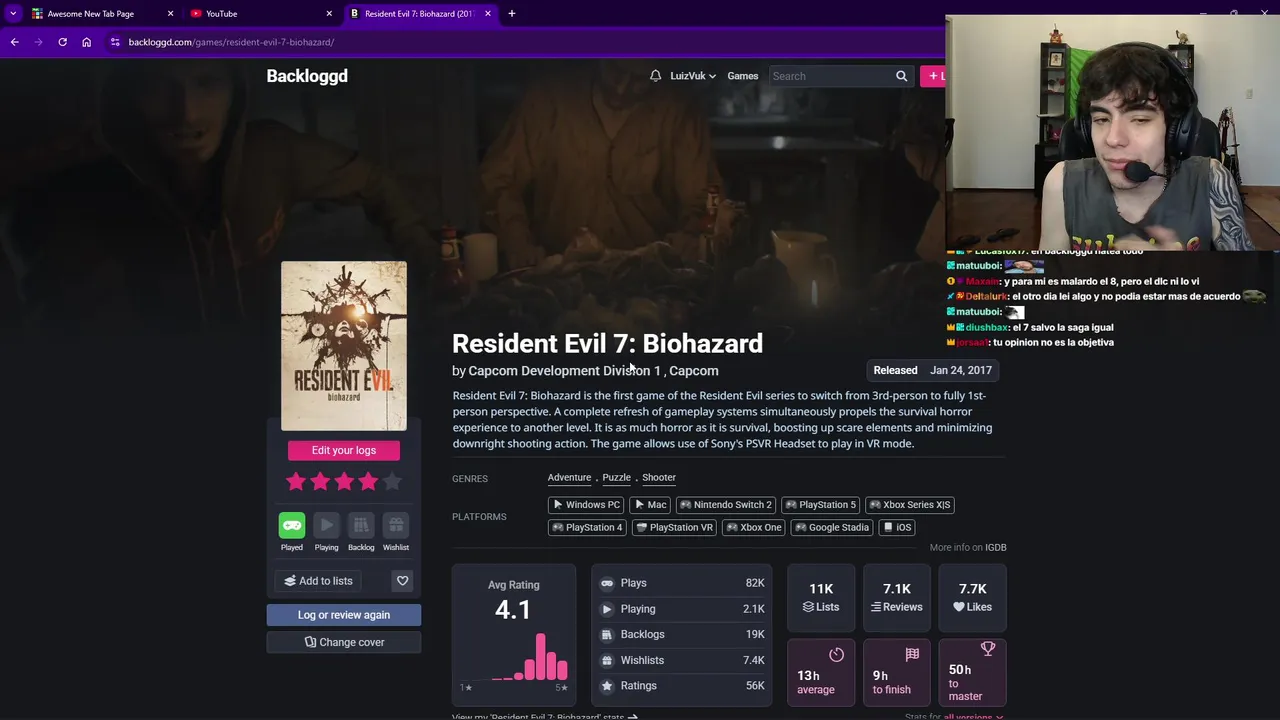Click the address bar URL
1280x720 pixels.
[x=231, y=42]
